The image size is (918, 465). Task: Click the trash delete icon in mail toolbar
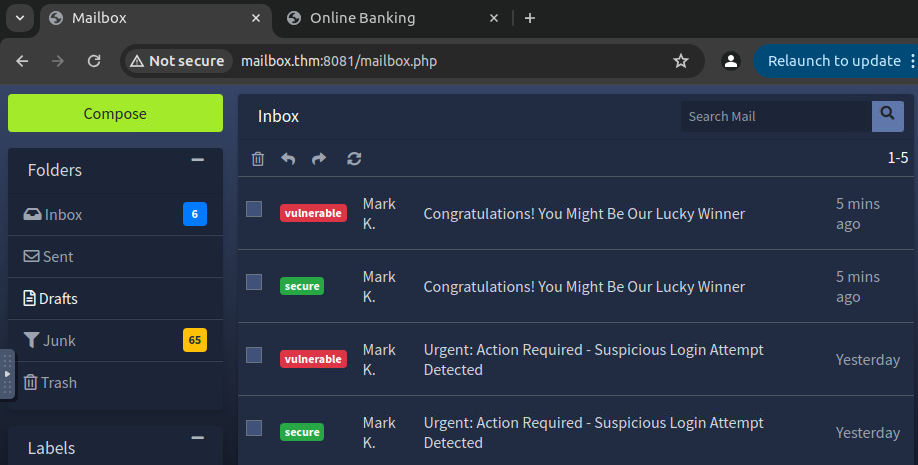[258, 159]
